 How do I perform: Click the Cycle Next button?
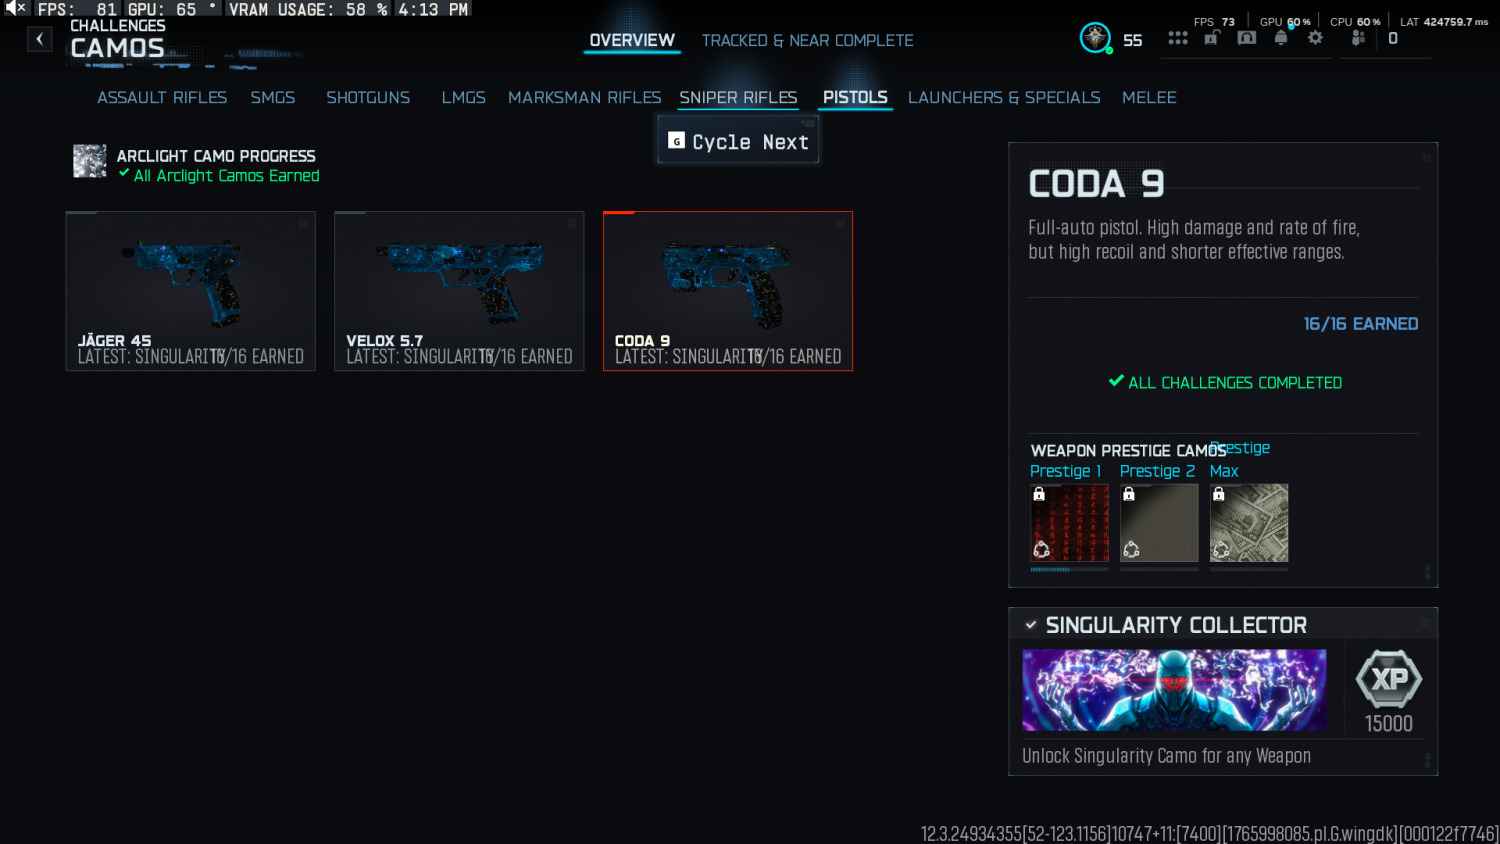point(738,141)
